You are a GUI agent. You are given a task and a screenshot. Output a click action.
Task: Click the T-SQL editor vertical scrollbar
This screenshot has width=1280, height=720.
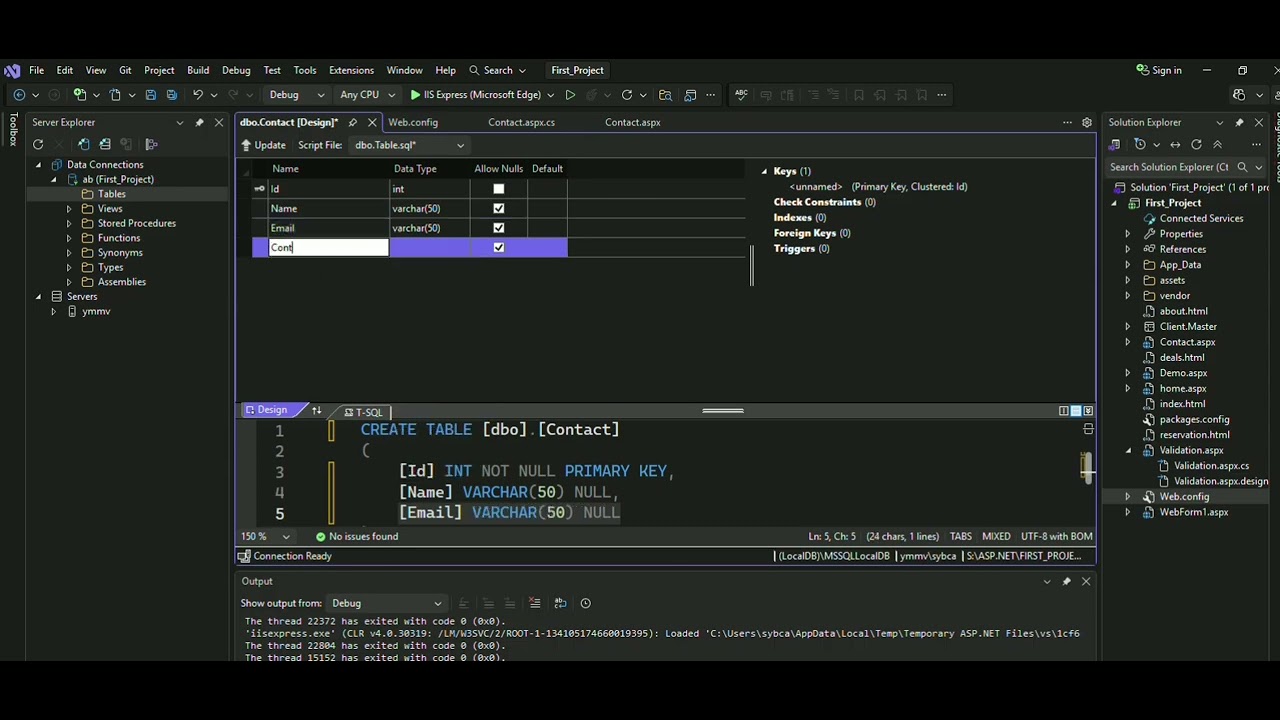pos(1088,470)
